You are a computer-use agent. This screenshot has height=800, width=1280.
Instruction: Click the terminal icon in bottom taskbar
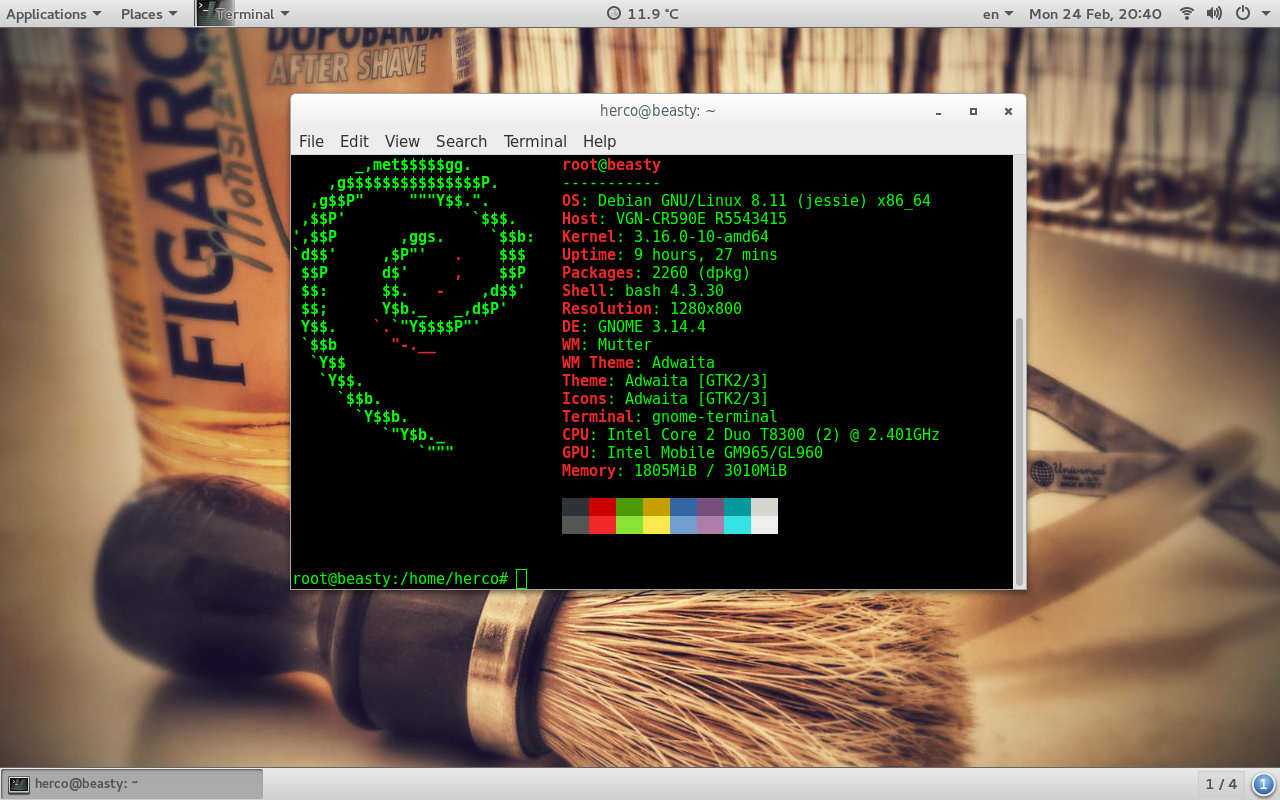pyautogui.click(x=18, y=784)
